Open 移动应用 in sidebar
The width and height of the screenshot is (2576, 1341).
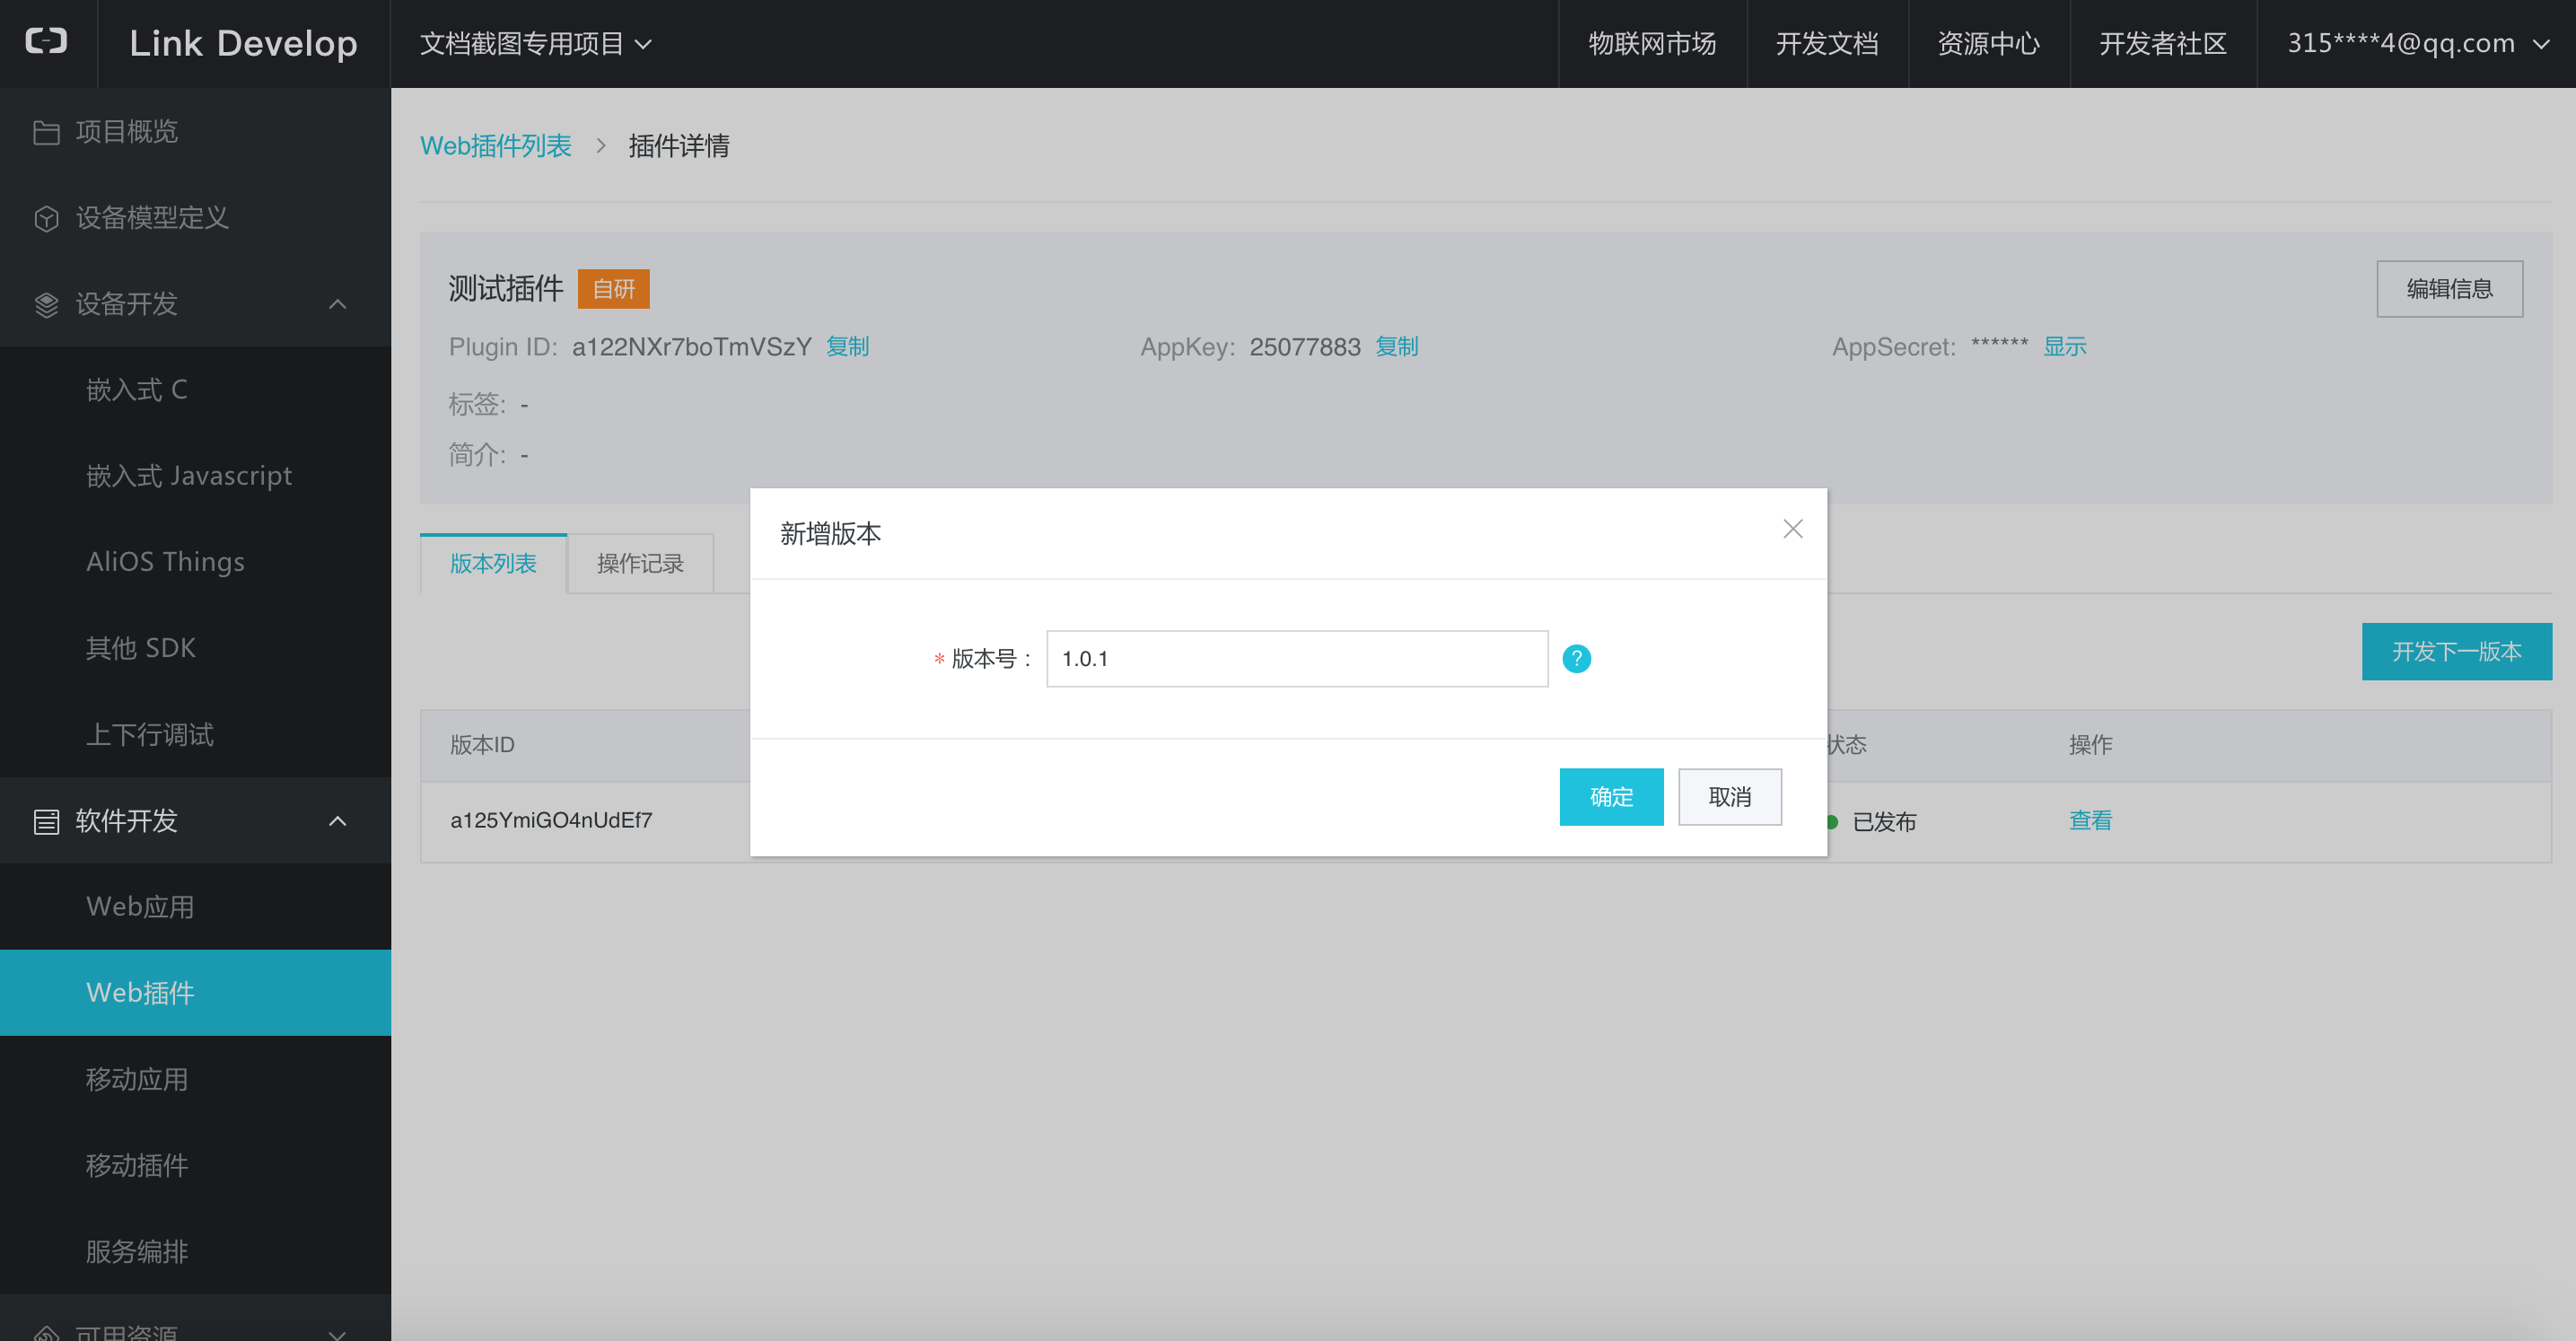pos(195,1079)
